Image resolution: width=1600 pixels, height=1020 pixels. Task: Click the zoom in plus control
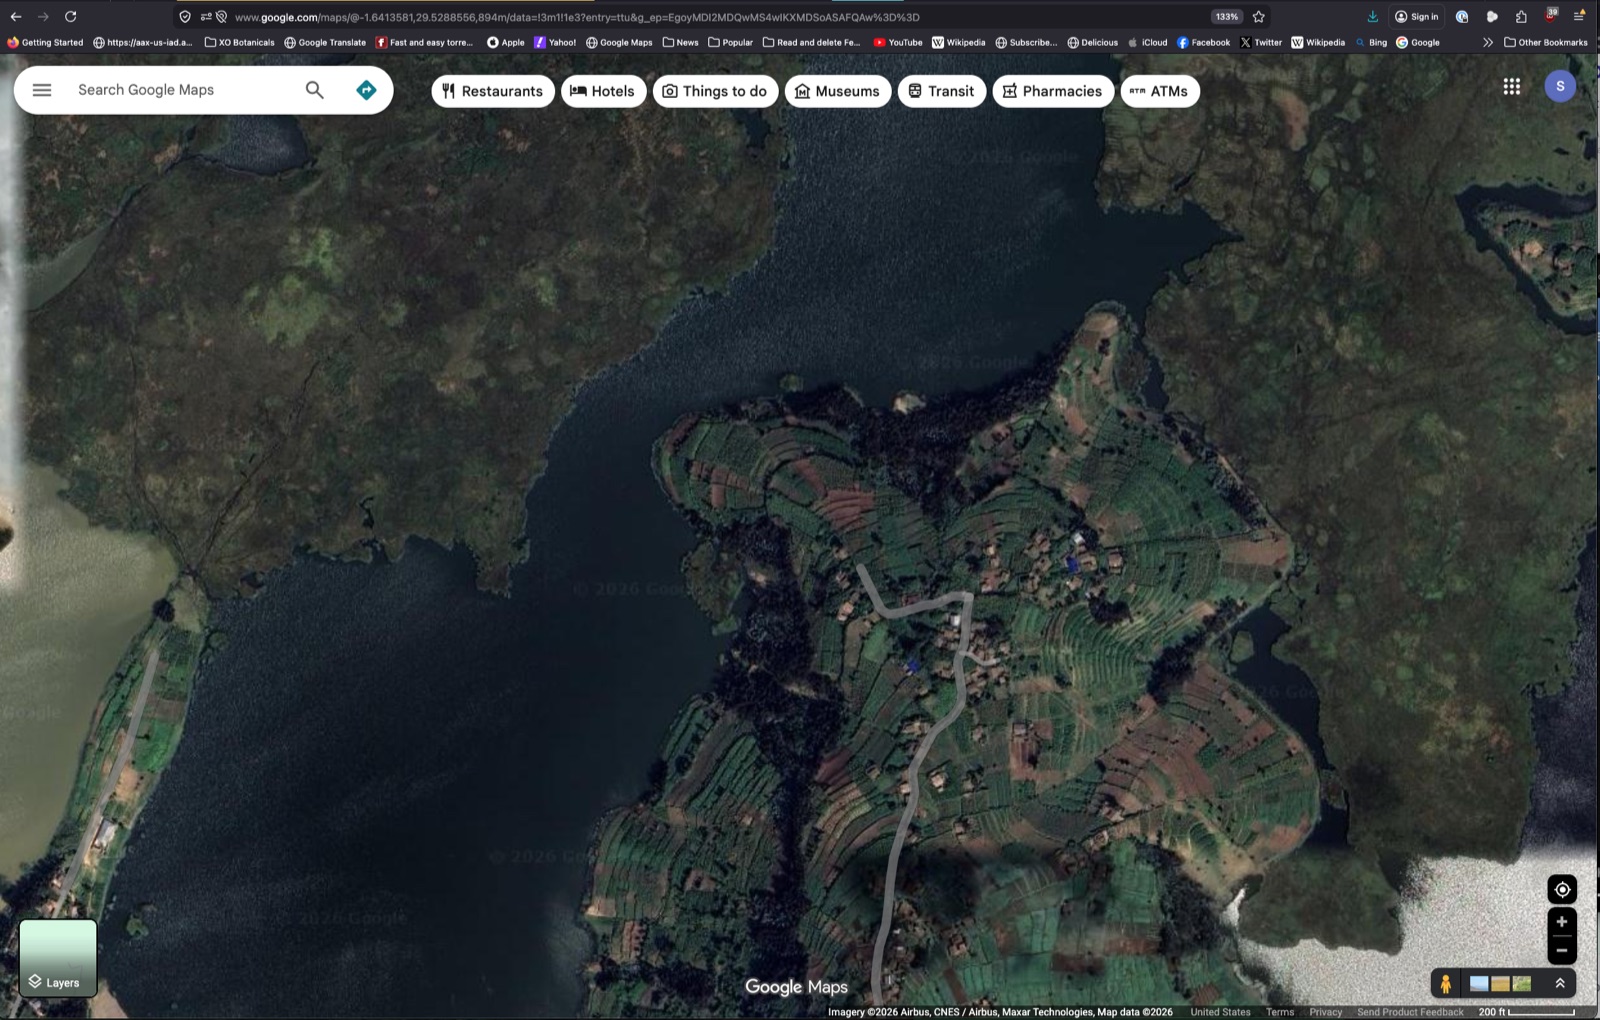tap(1561, 921)
